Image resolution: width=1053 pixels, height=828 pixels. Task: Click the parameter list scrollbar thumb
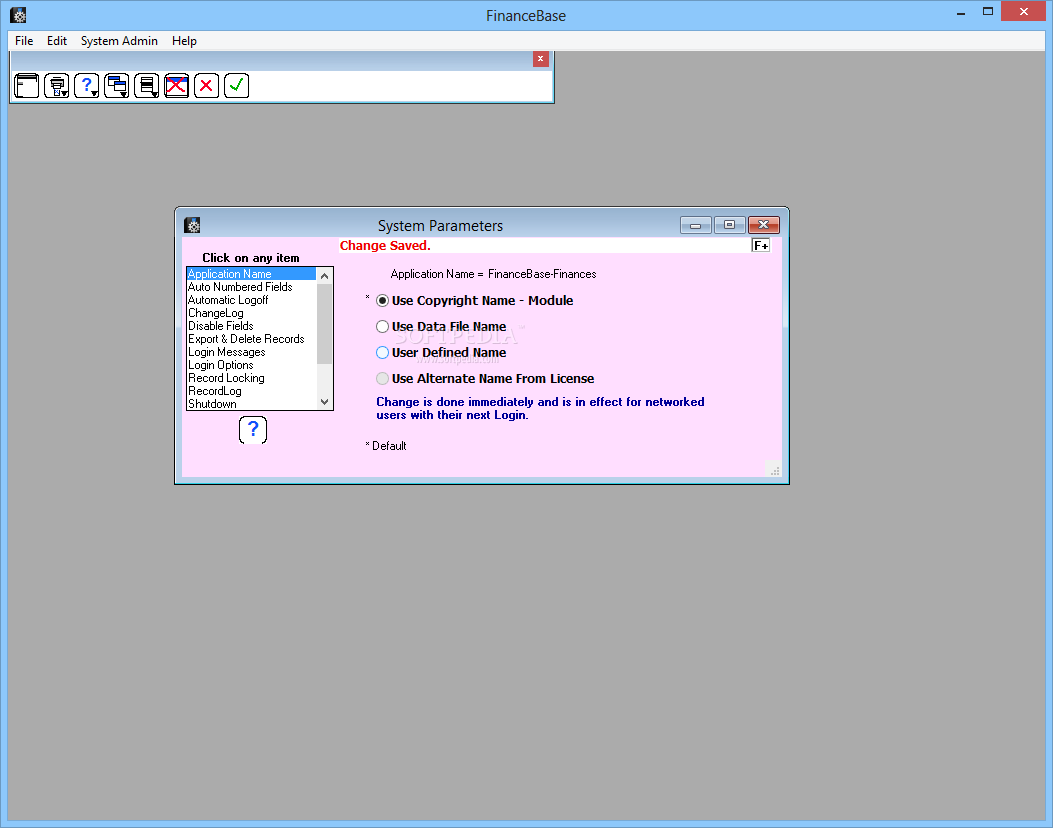[x=324, y=324]
